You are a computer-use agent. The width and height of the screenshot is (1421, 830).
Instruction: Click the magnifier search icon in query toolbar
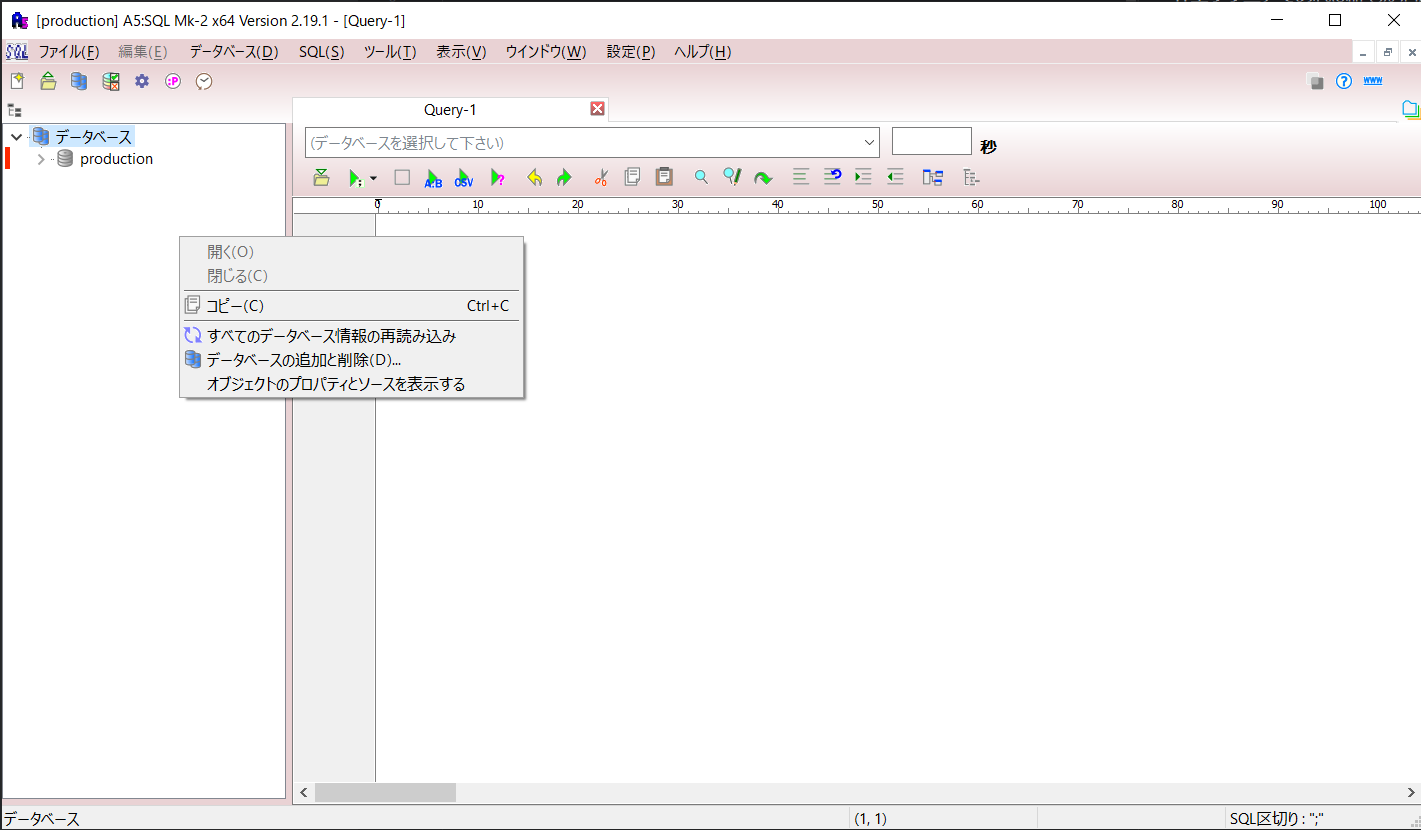(x=701, y=178)
